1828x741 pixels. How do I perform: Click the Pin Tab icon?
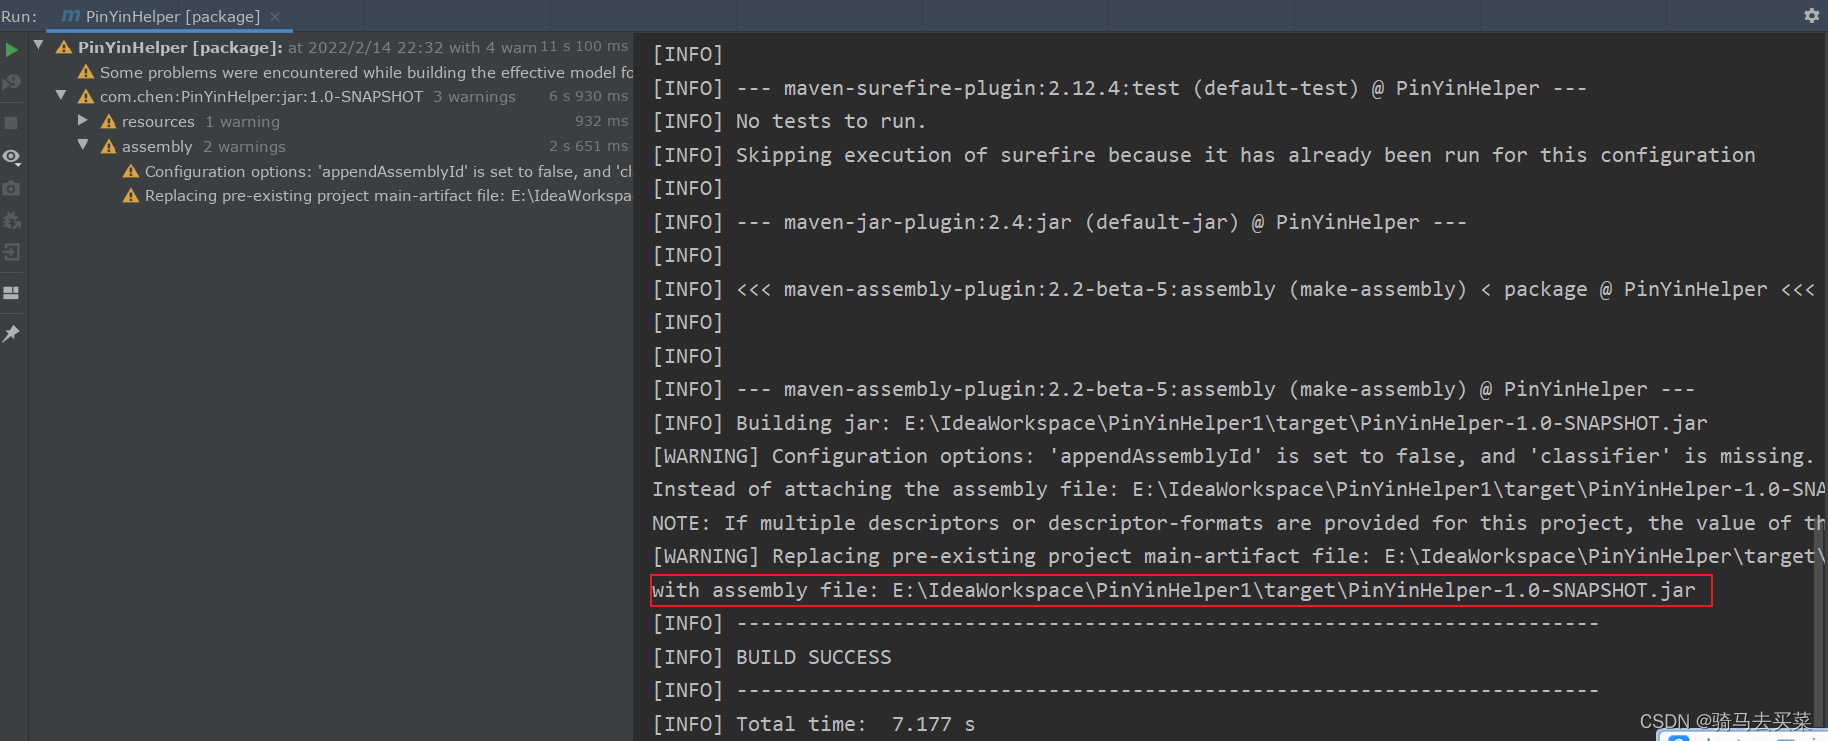(12, 333)
